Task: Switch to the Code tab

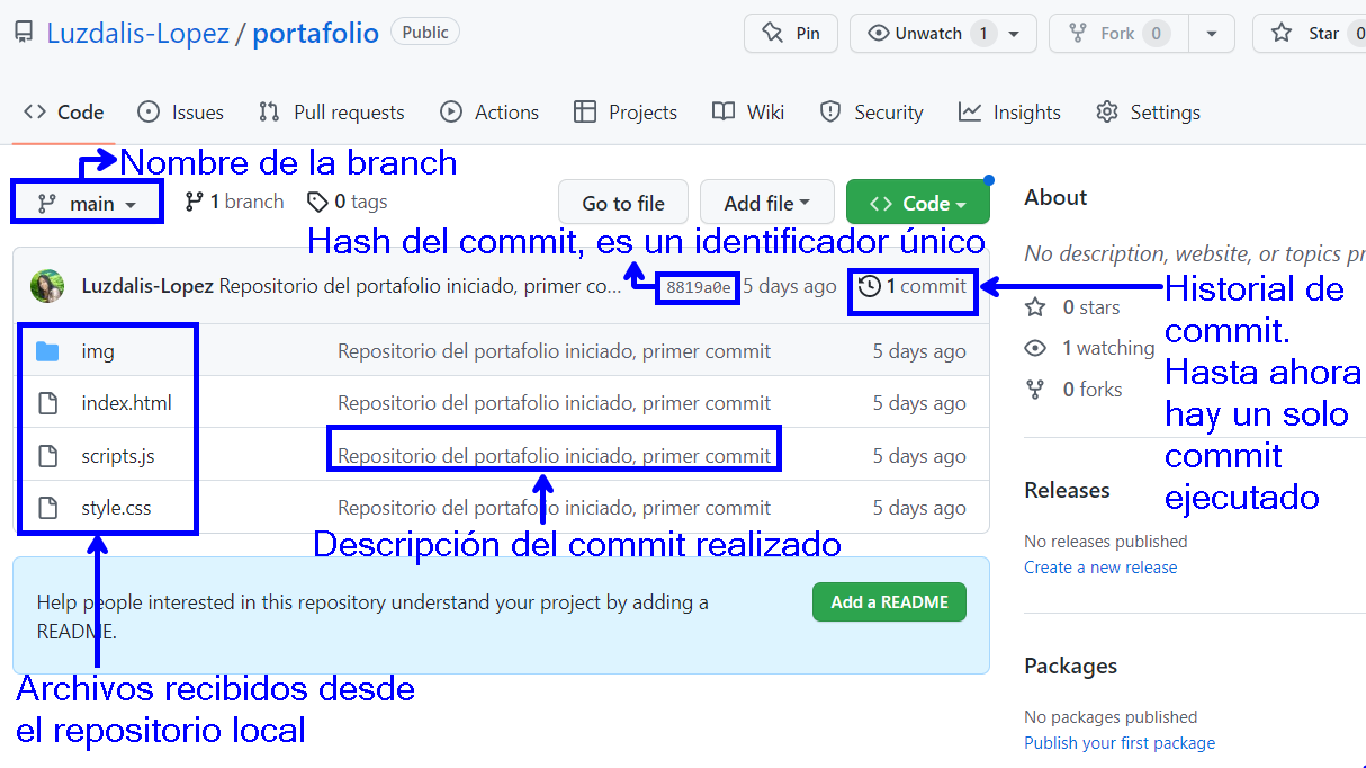Action: click(x=65, y=112)
